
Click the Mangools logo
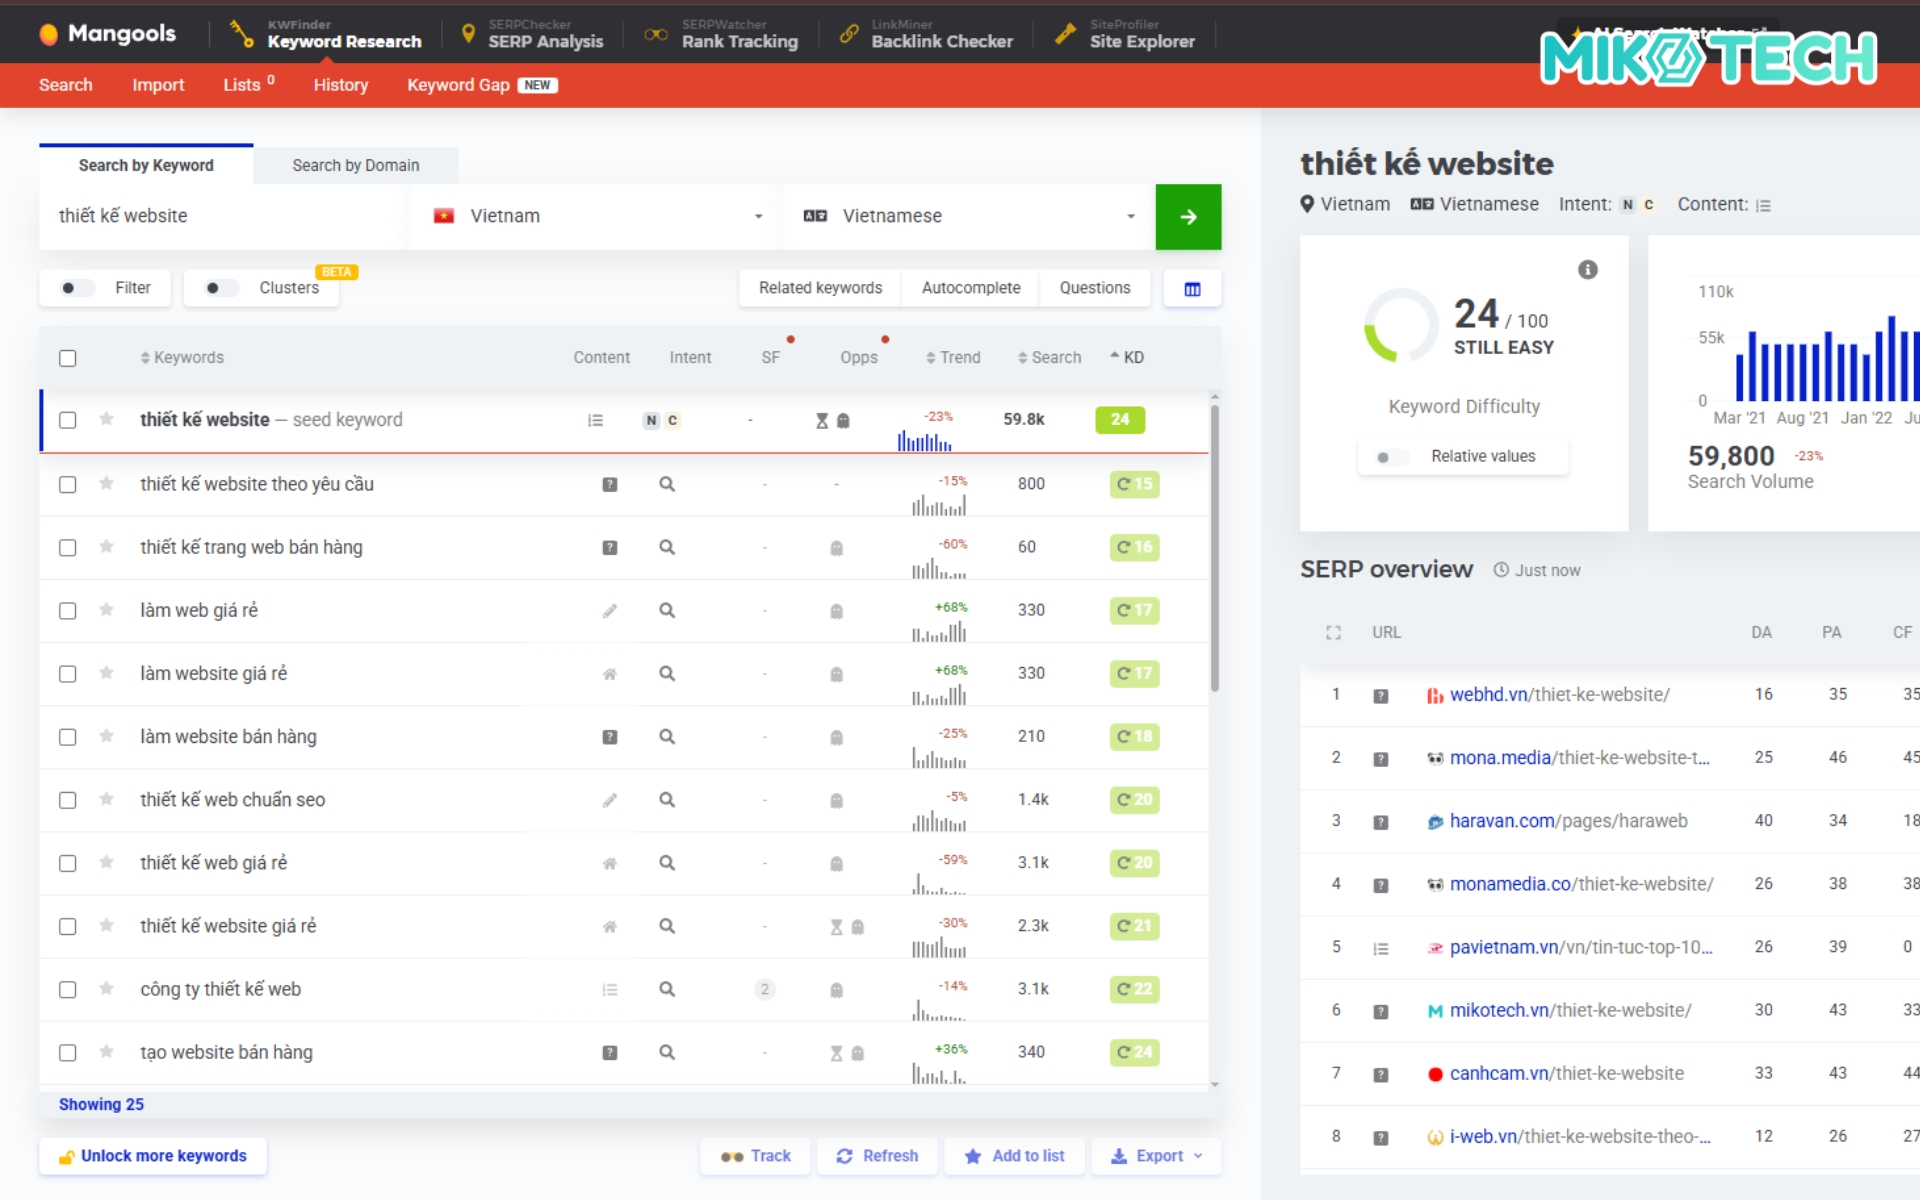click(x=108, y=33)
